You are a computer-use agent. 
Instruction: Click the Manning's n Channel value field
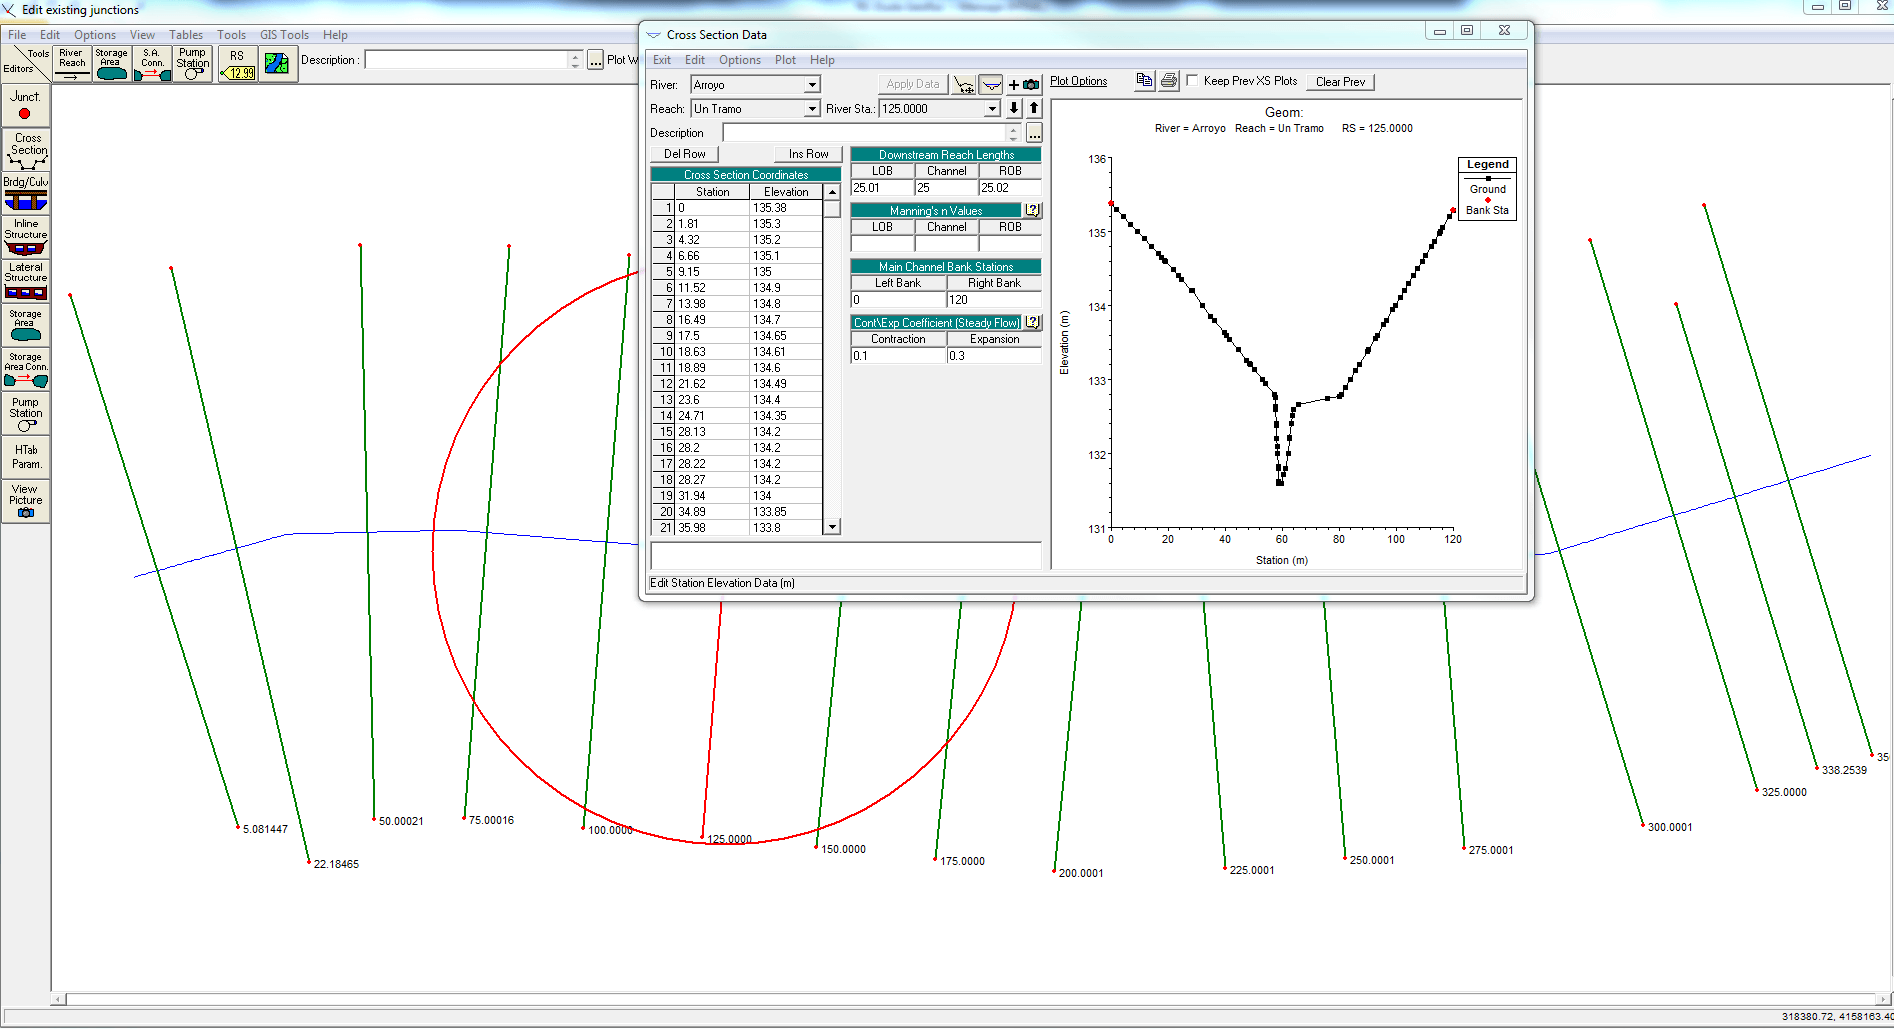(x=946, y=244)
